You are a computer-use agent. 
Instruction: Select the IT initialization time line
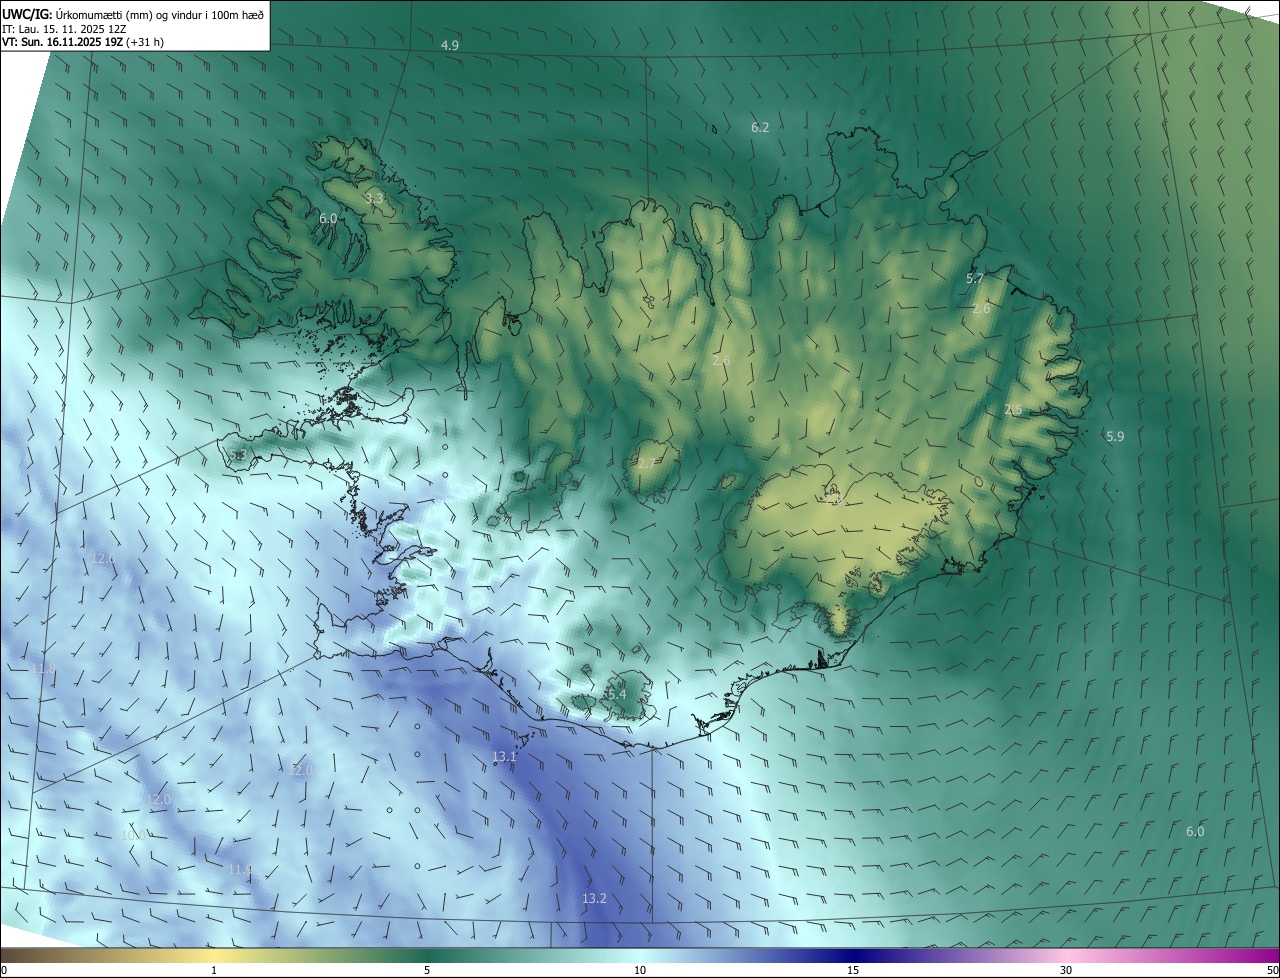pyautogui.click(x=64, y=29)
